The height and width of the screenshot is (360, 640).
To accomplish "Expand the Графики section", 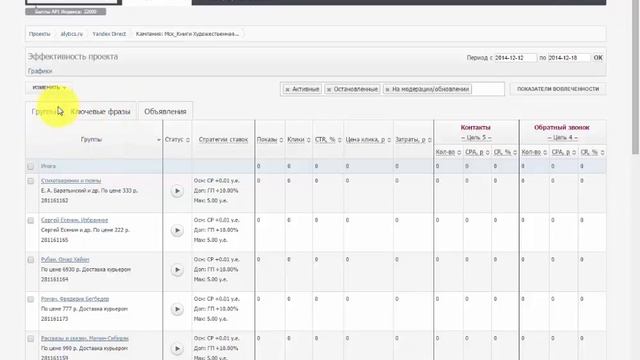I will [x=40, y=71].
